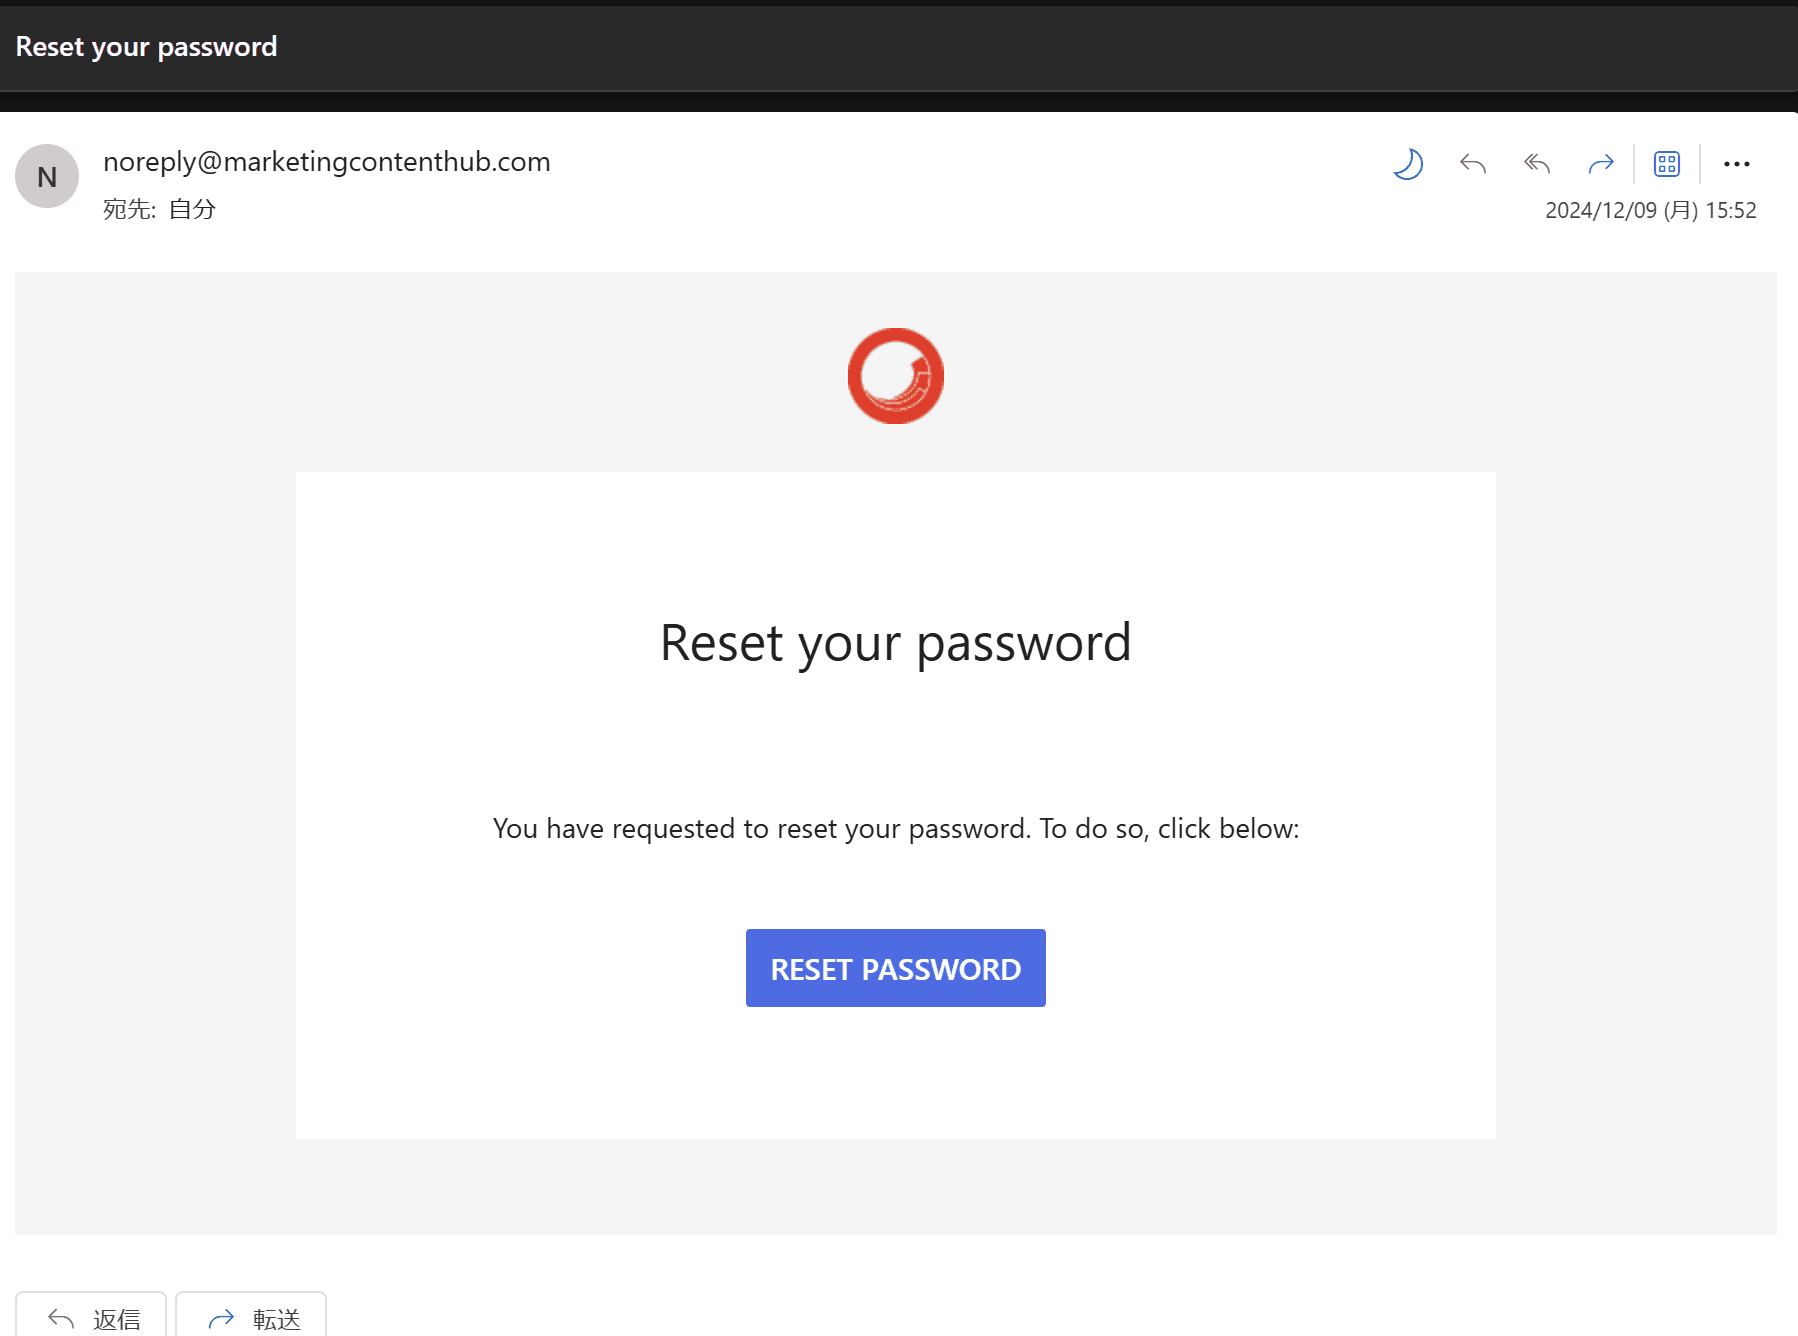This screenshot has width=1798, height=1336.
Task: Click the arrow icon inside 転送 button
Action: pos(221,1319)
